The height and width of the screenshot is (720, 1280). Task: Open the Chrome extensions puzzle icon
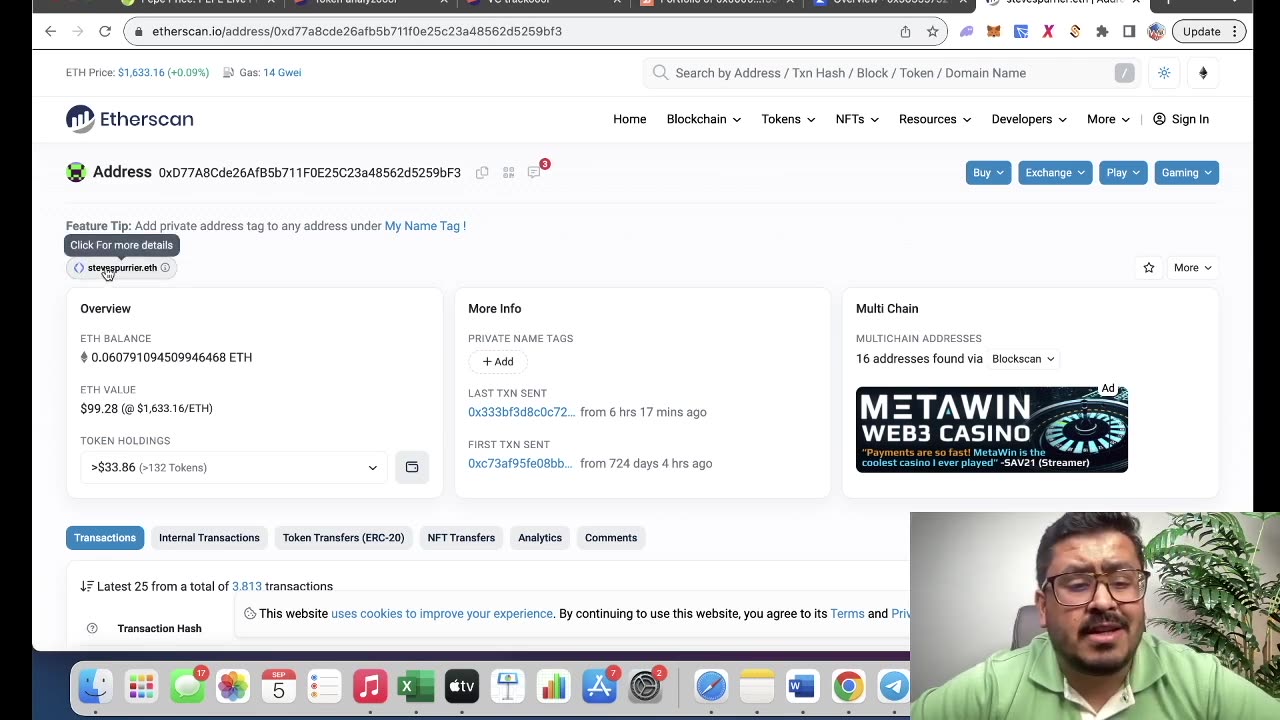click(1102, 31)
